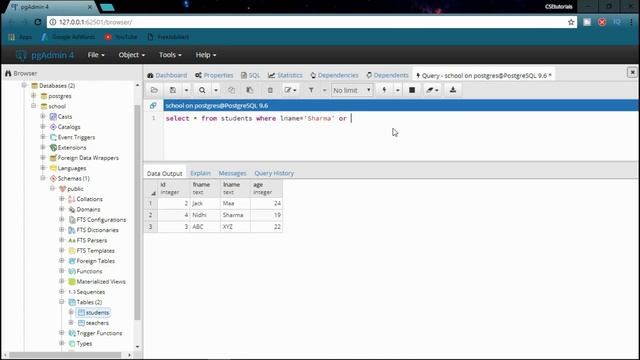640x360 pixels.
Task: Open the Clear eraser dropdown
Action: point(432,90)
